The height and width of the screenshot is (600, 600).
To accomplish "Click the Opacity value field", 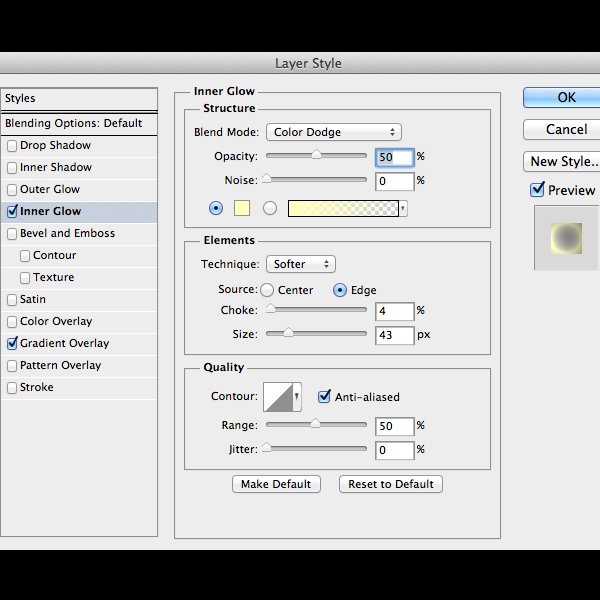I will (395, 157).
